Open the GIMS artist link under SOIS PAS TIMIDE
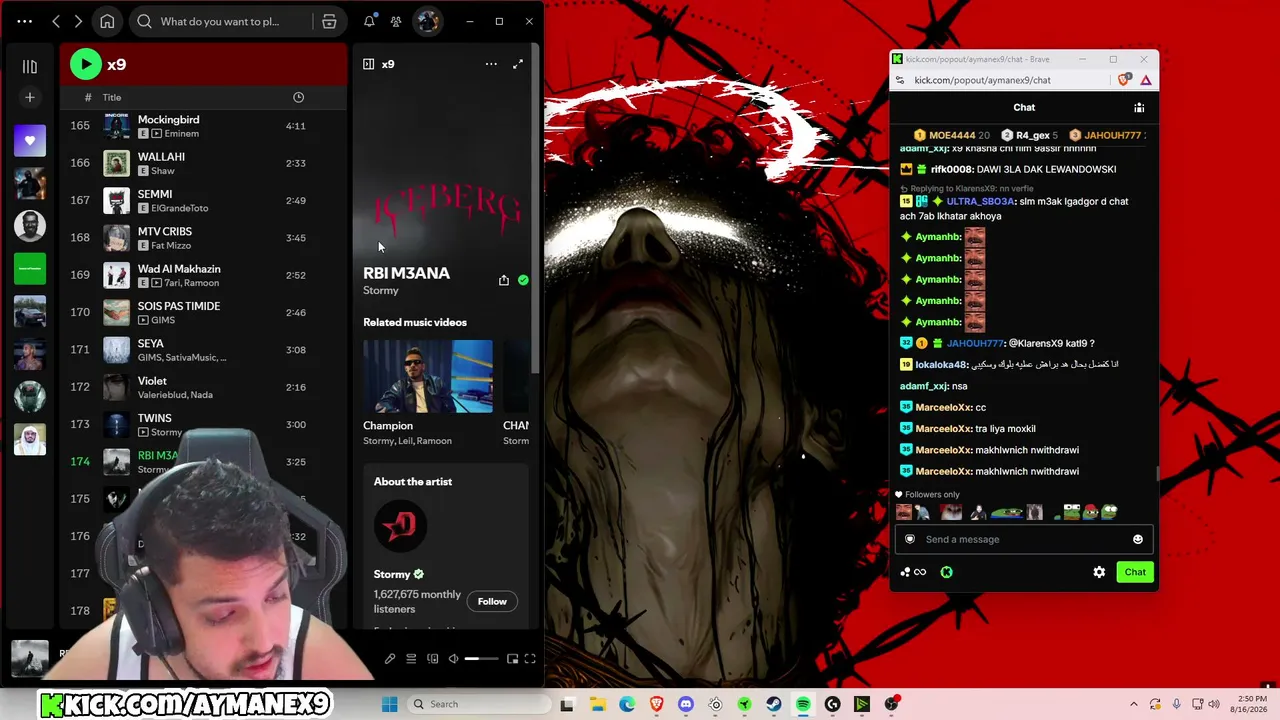Viewport: 1280px width, 720px height. [x=163, y=320]
